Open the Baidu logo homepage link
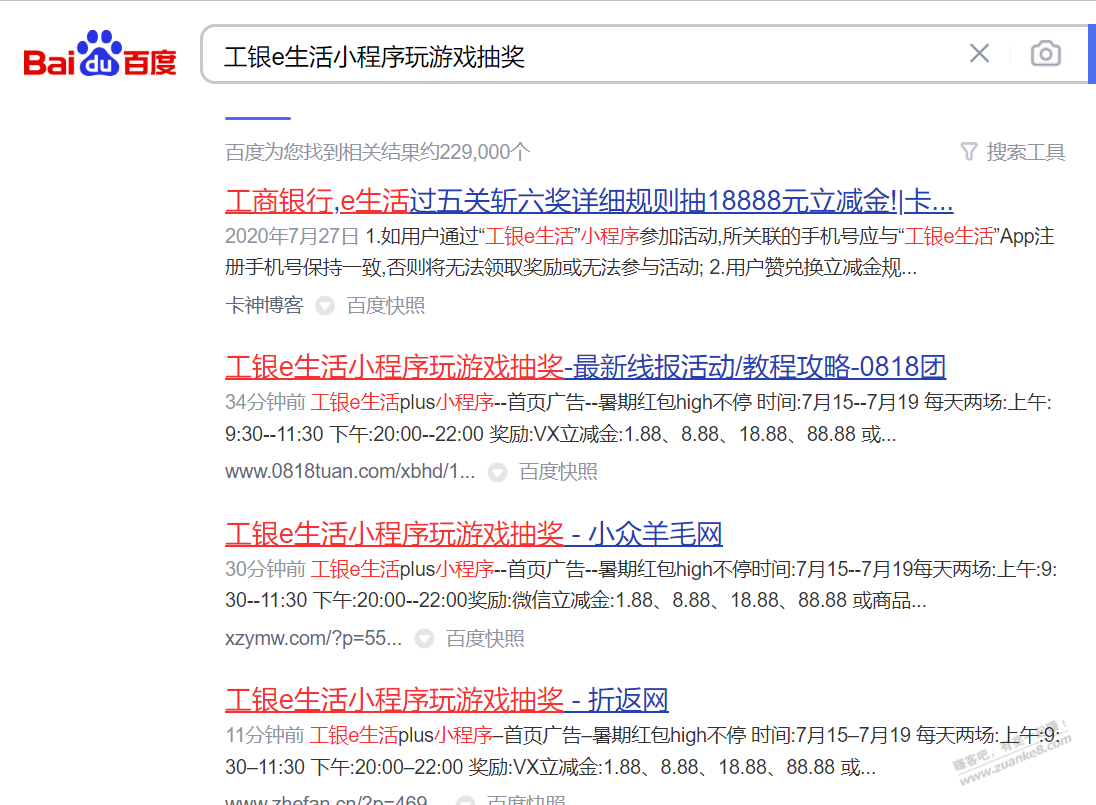This screenshot has width=1096, height=805. click(99, 54)
